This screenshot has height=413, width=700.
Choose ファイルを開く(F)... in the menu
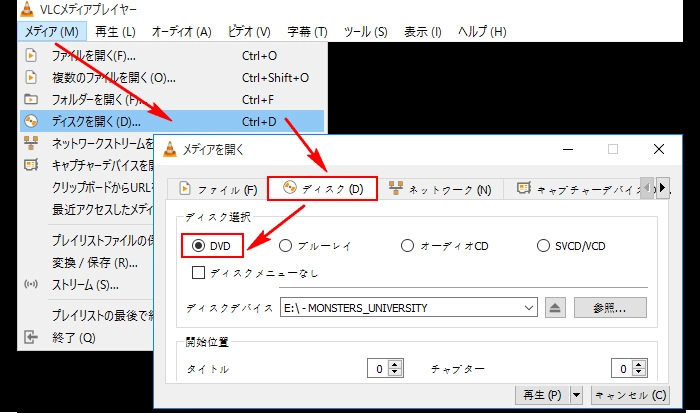pyautogui.click(x=172, y=55)
